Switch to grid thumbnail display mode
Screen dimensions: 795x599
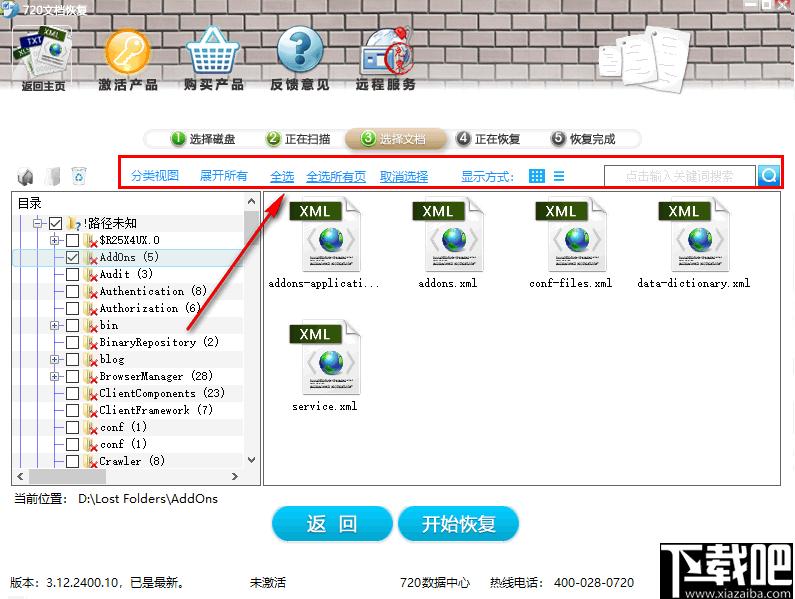pyautogui.click(x=536, y=176)
